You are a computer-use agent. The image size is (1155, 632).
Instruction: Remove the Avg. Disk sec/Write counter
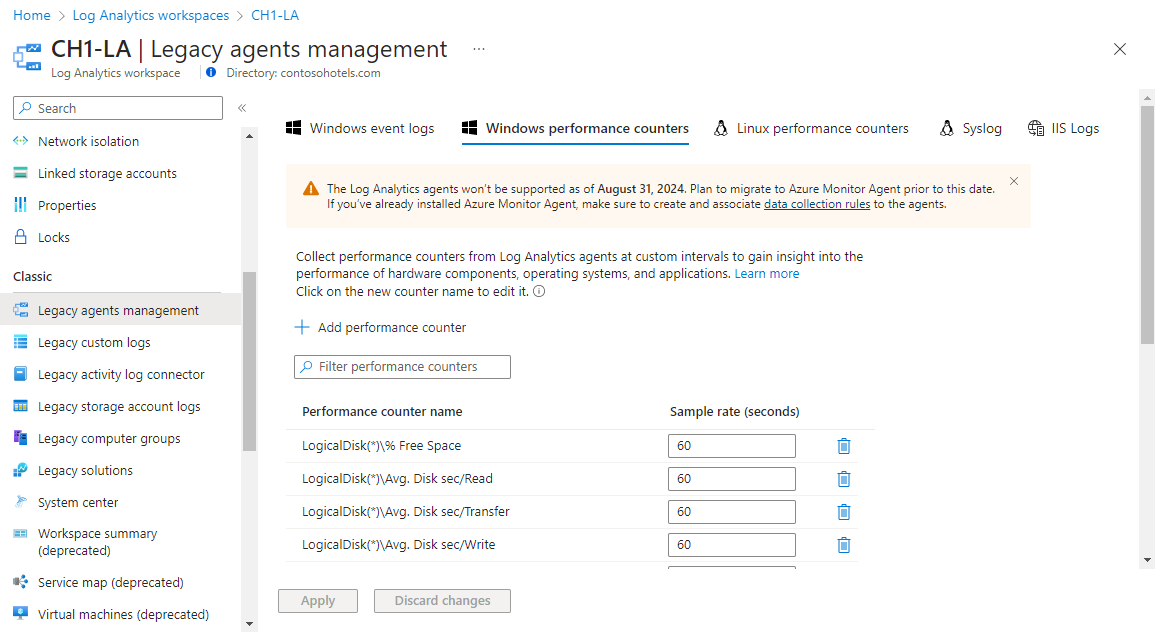(x=844, y=545)
